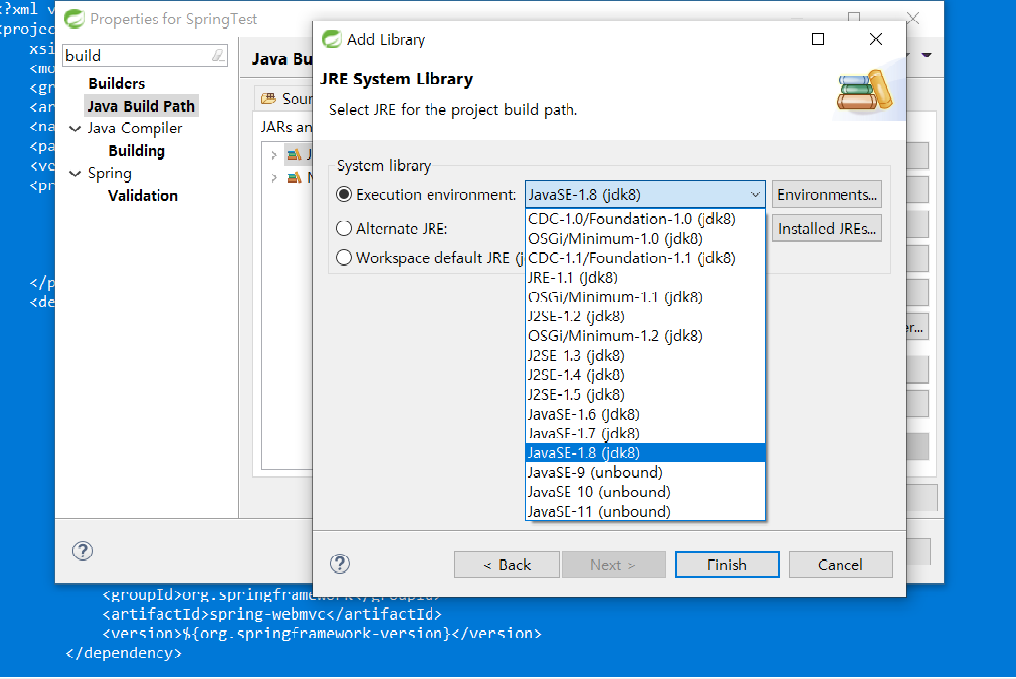This screenshot has height=679, width=1016.
Task: Choose JavaSE-9 (unbound) environment
Action: click(645, 472)
